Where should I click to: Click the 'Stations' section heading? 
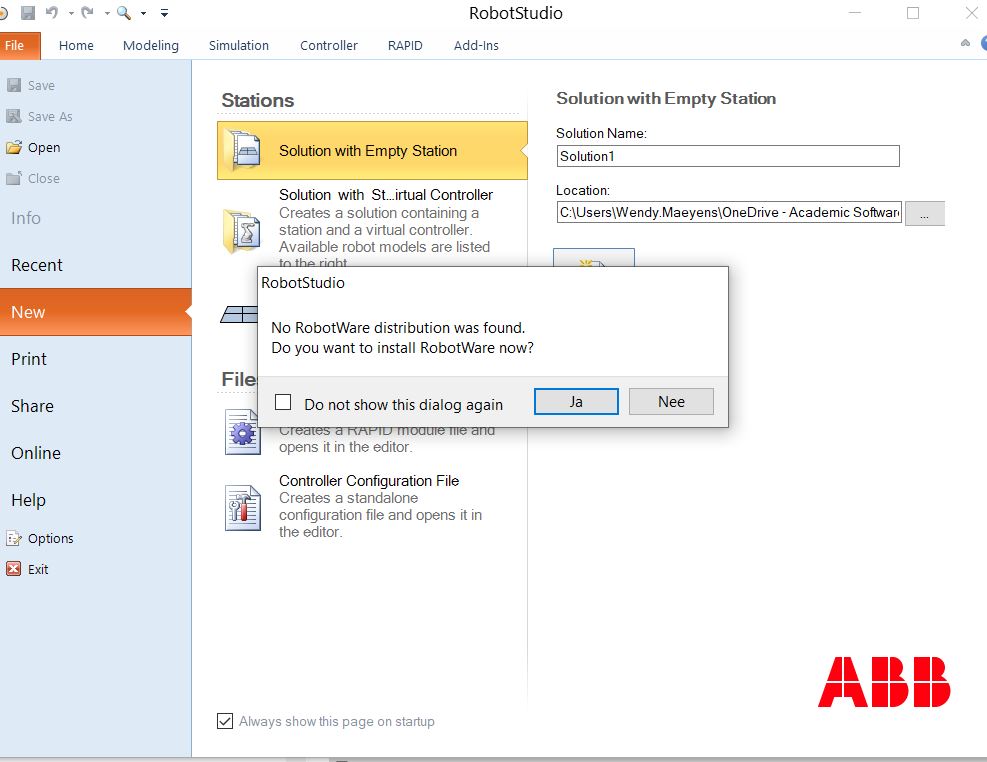(258, 100)
